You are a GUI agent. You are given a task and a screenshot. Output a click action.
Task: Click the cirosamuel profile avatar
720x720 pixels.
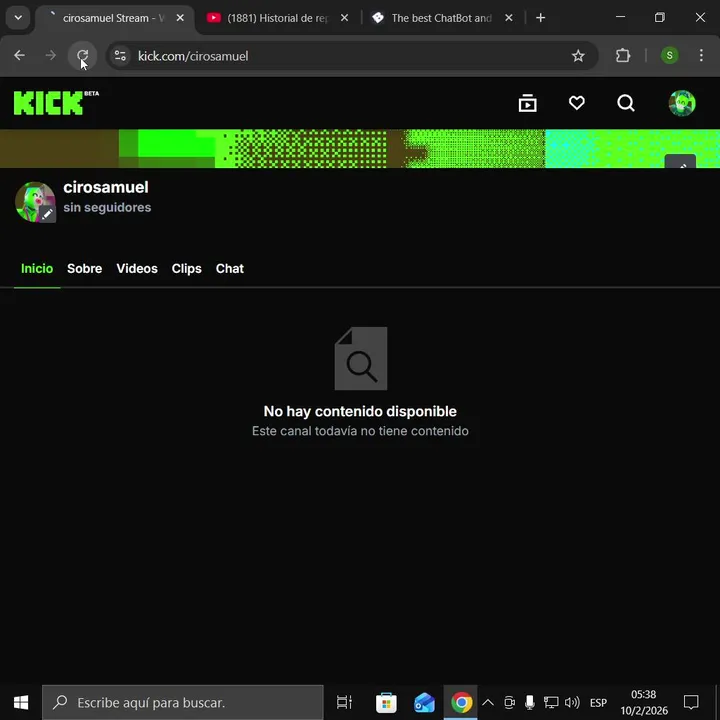pyautogui.click(x=33, y=201)
